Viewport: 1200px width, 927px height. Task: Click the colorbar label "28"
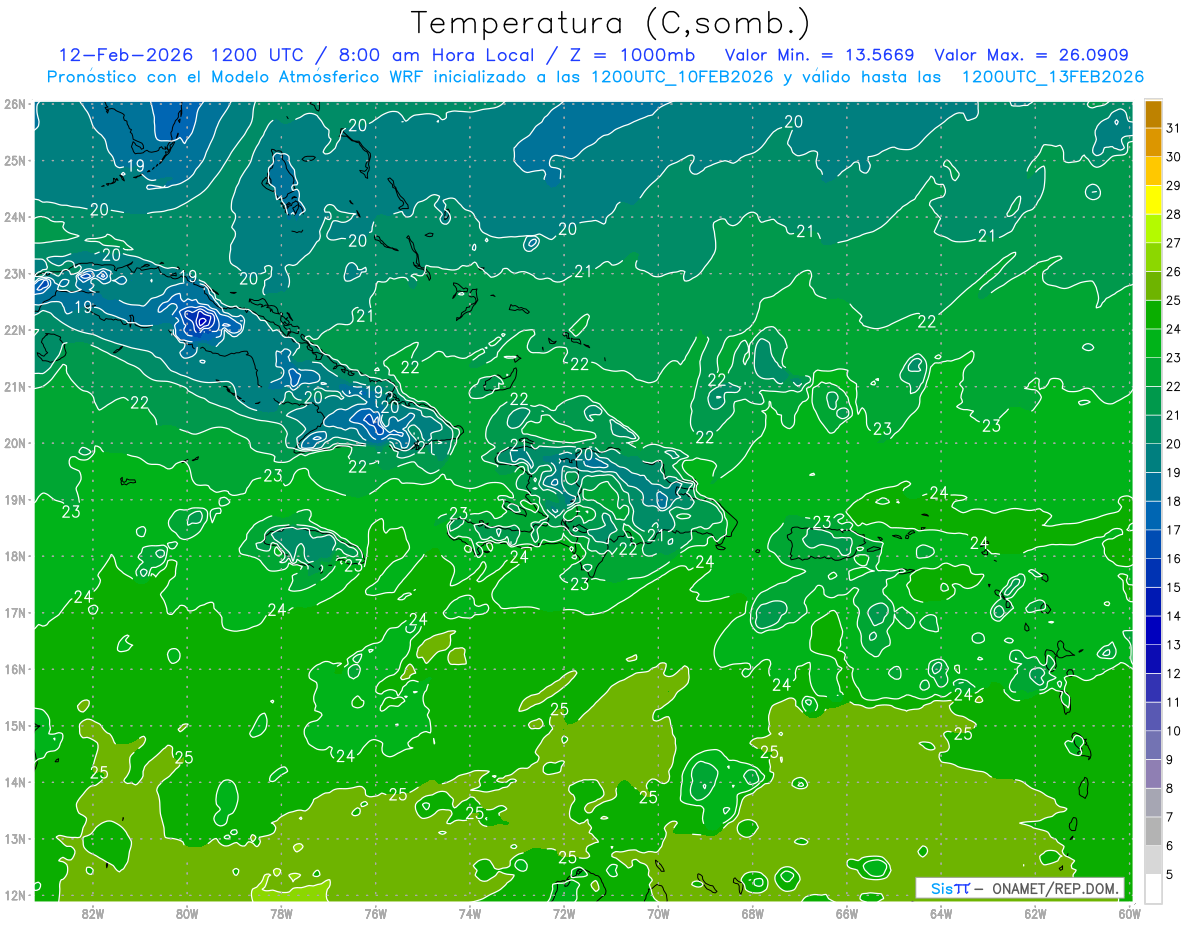tap(1174, 214)
